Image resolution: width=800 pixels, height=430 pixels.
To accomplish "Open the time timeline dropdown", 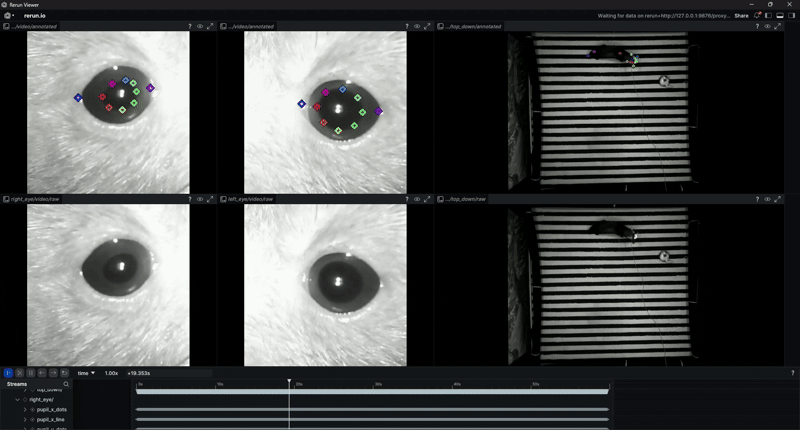I will (x=86, y=373).
